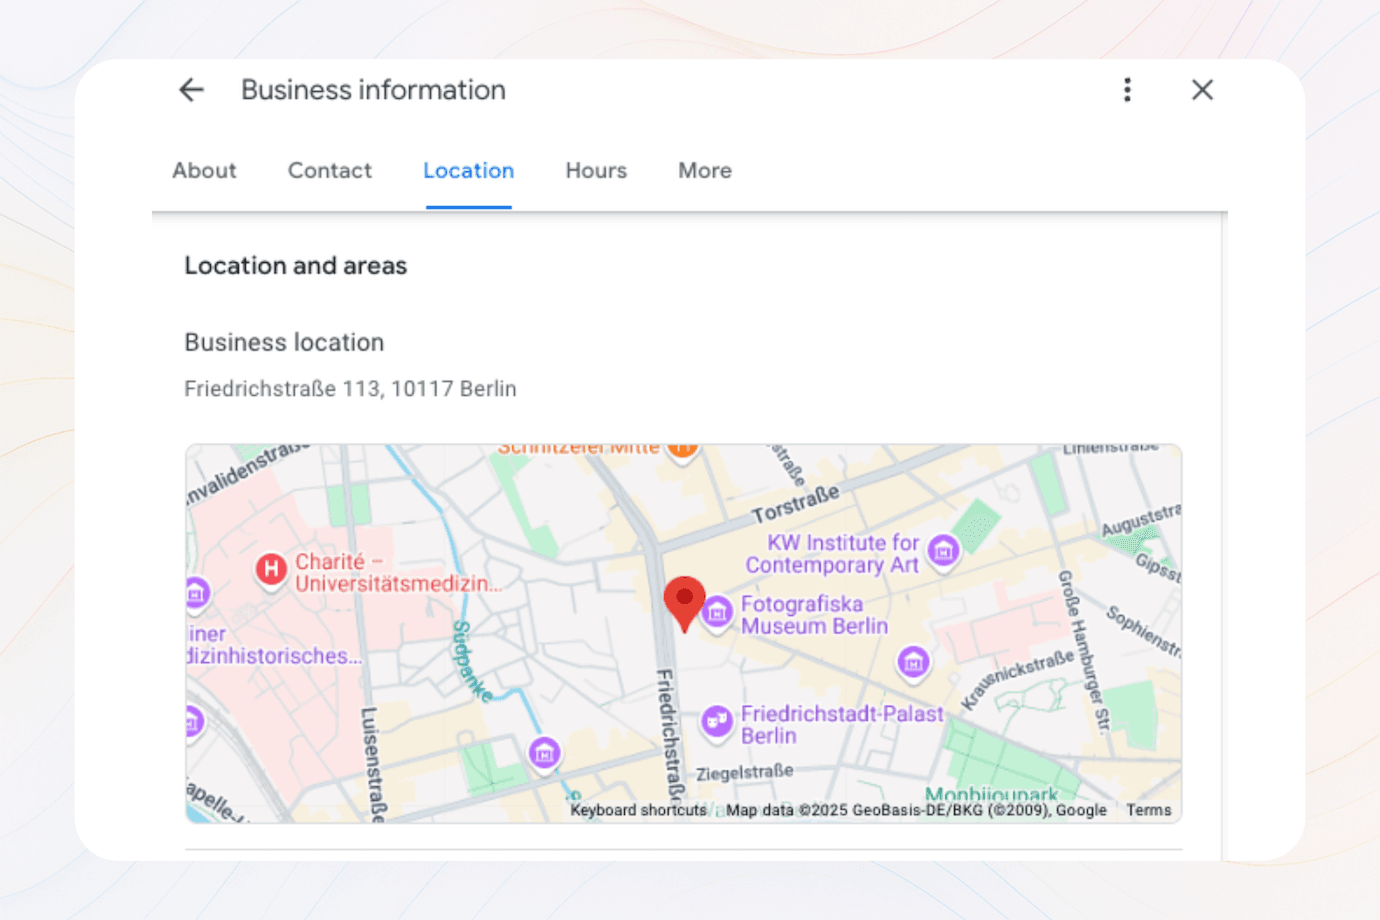Click the red location pin on the map

click(x=684, y=603)
